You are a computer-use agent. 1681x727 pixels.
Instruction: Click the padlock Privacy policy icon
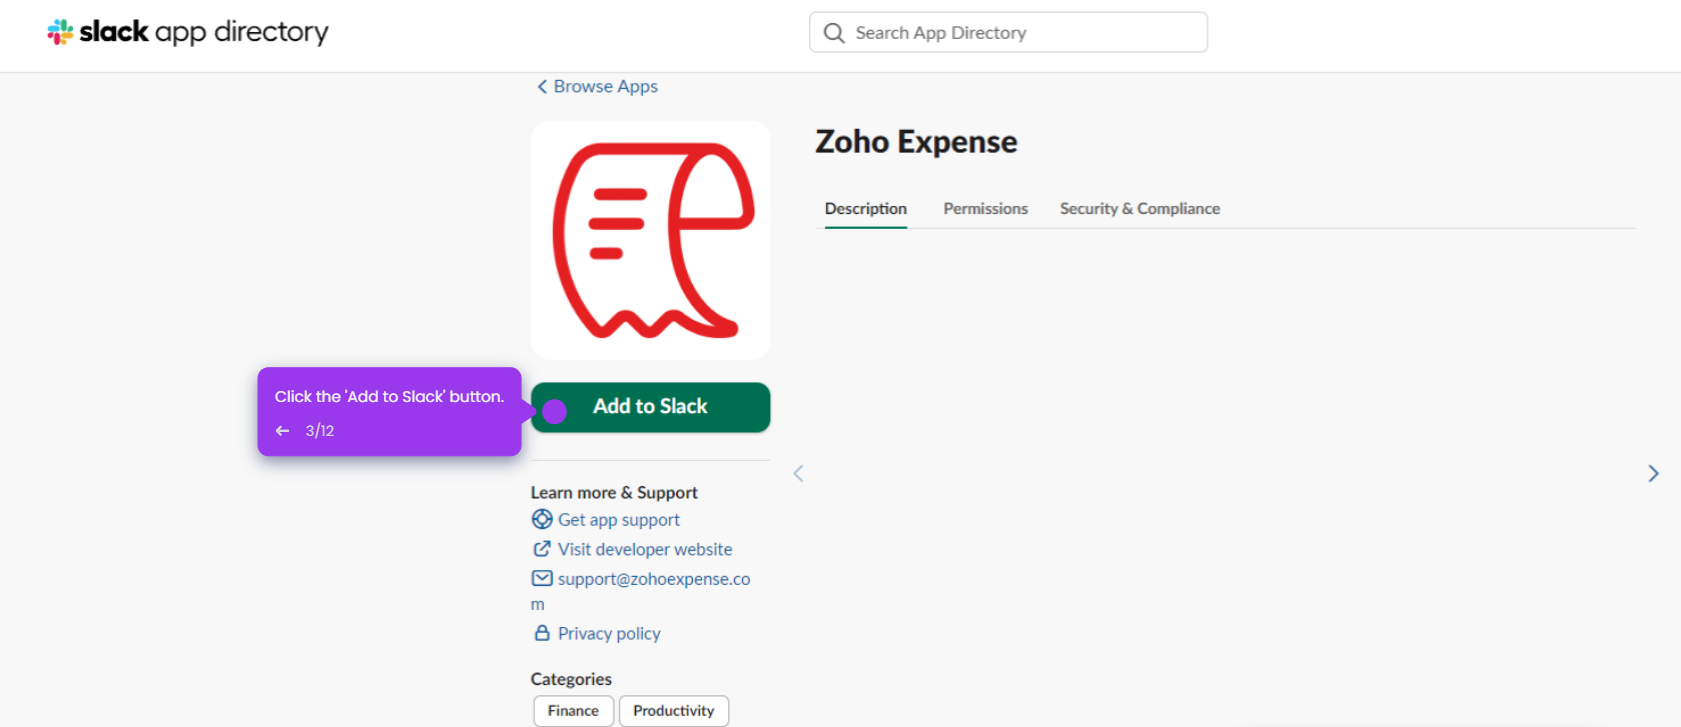(542, 633)
